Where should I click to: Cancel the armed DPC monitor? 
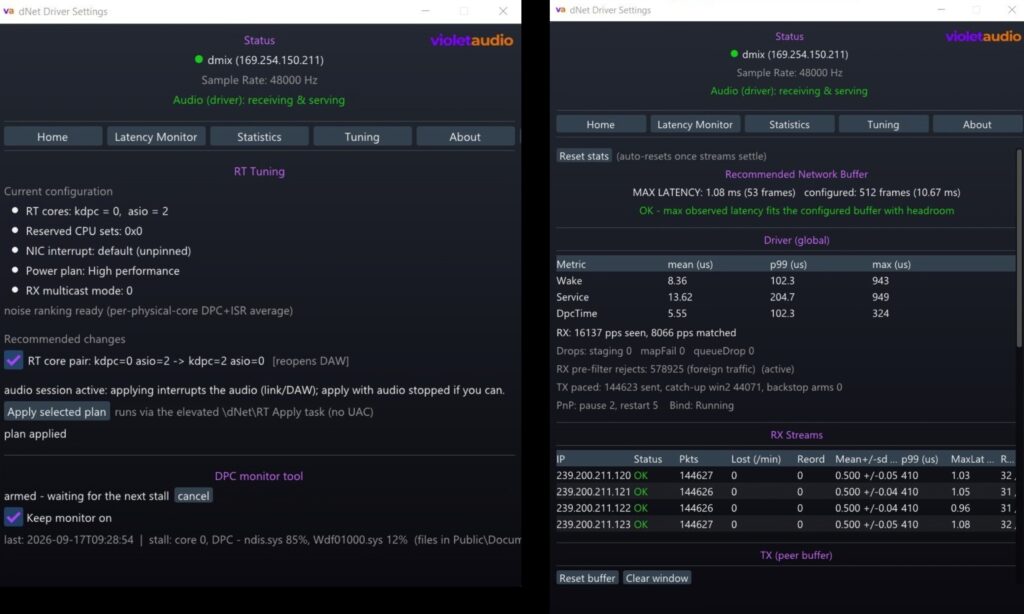[193, 496]
